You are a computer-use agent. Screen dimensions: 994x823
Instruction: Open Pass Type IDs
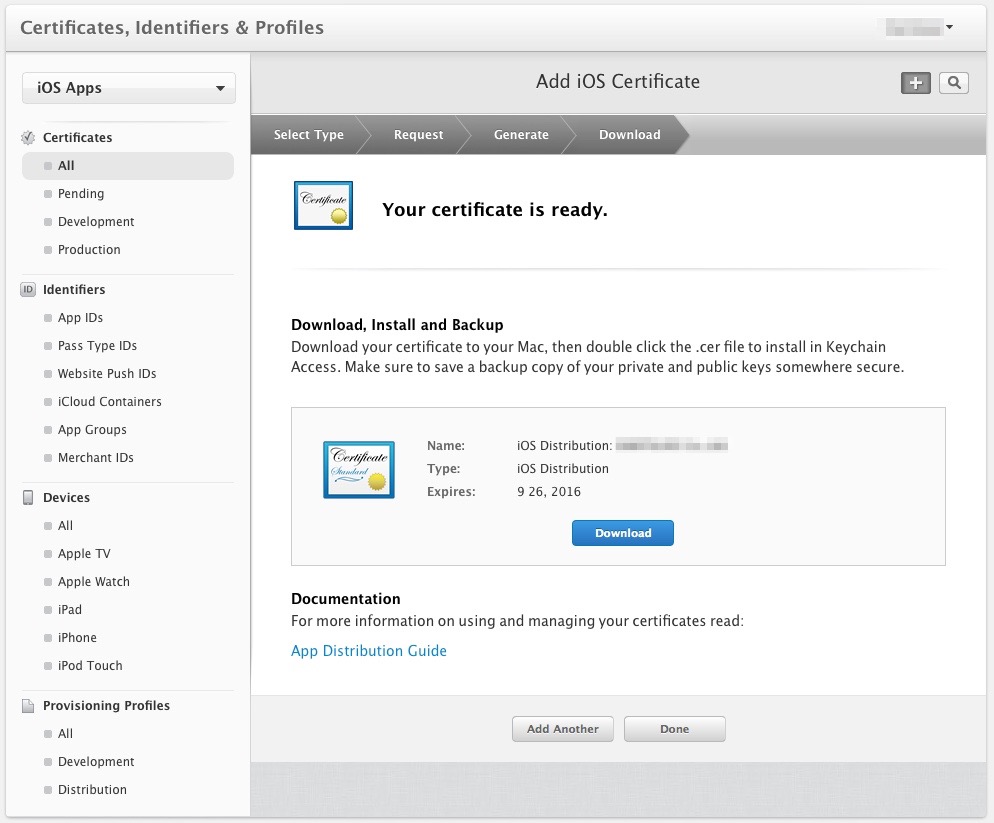[x=98, y=346]
